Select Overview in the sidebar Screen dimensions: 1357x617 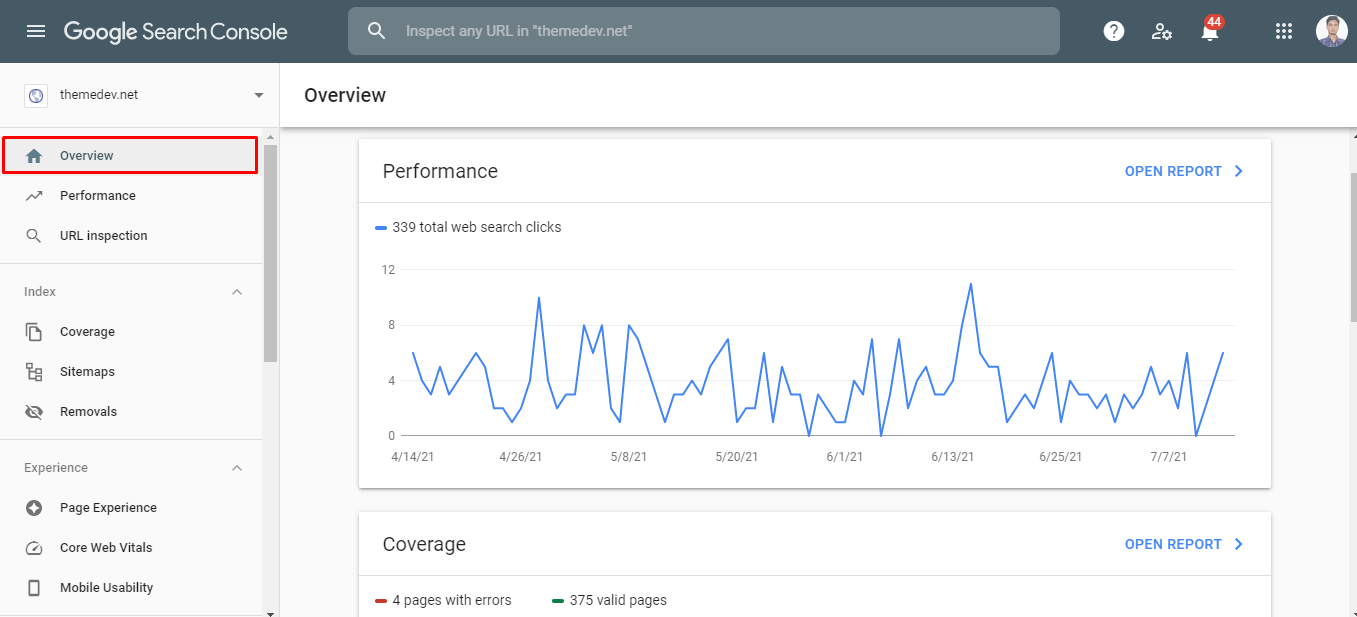(x=130, y=156)
